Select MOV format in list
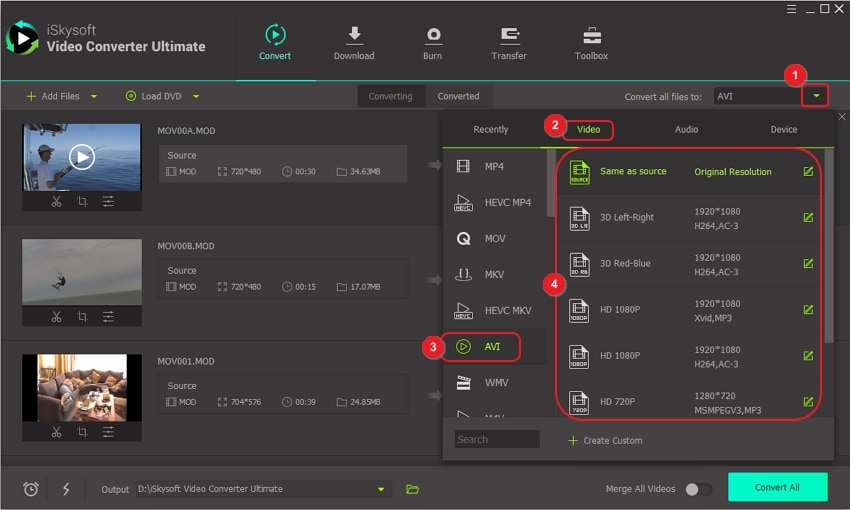Viewport: 850px width, 510px height. [x=494, y=238]
